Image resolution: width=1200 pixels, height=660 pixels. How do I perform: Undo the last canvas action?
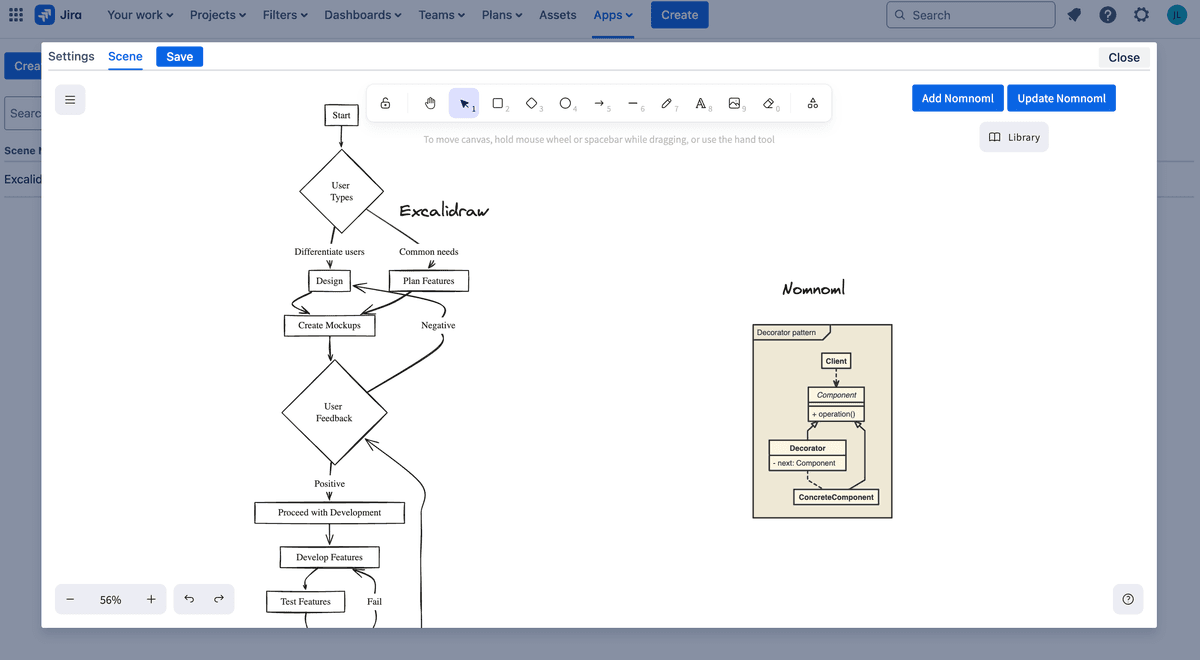189,600
